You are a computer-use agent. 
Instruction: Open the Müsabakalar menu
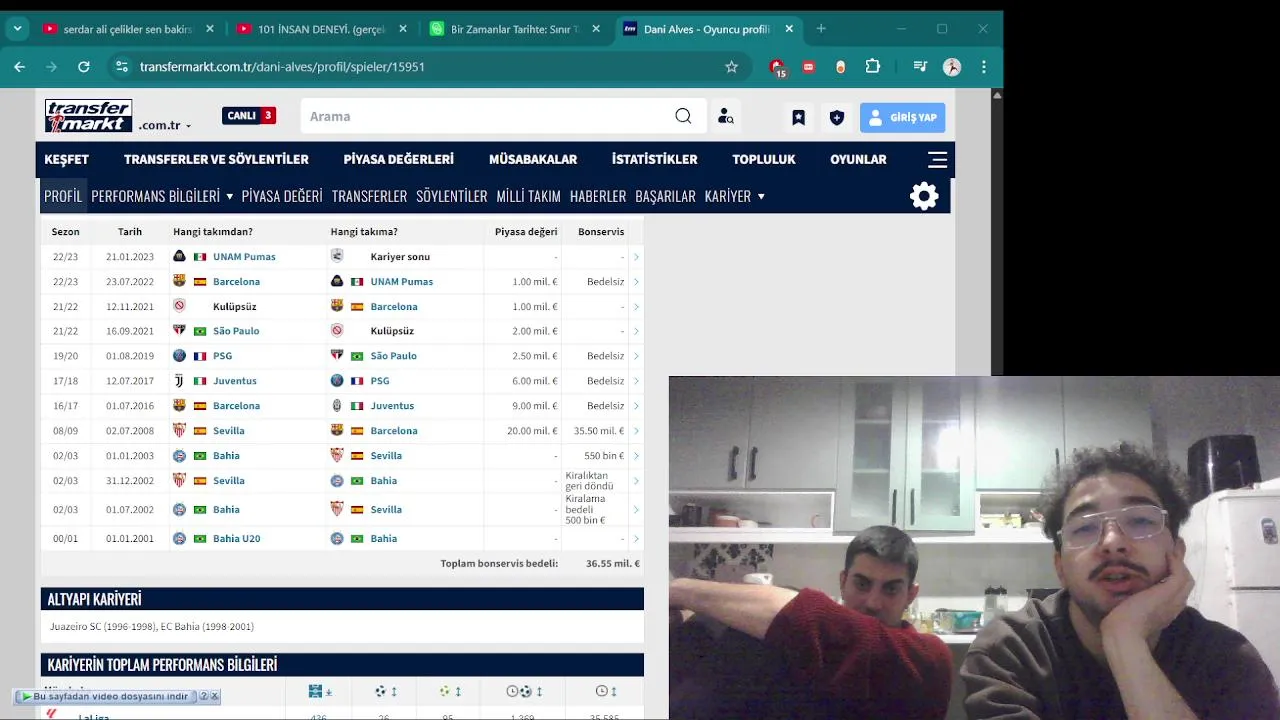[x=533, y=159]
